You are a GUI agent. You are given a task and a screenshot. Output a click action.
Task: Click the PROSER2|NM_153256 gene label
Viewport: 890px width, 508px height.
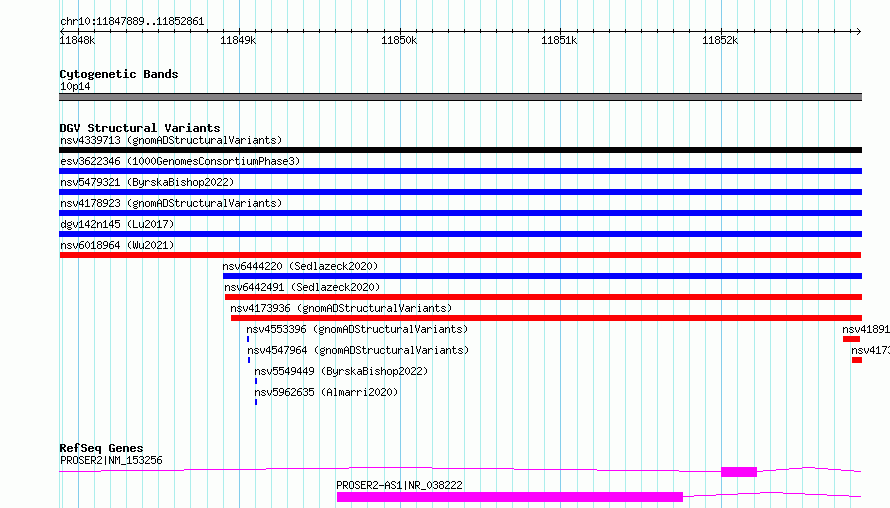[x=111, y=460]
